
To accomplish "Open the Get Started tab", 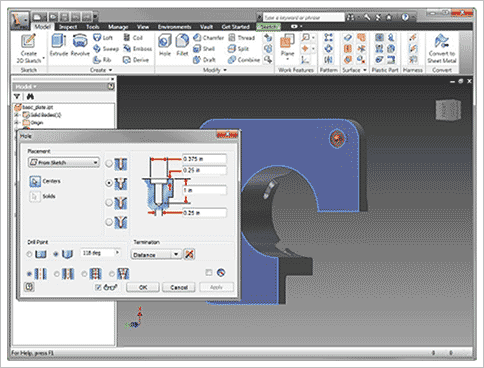I will (x=235, y=27).
